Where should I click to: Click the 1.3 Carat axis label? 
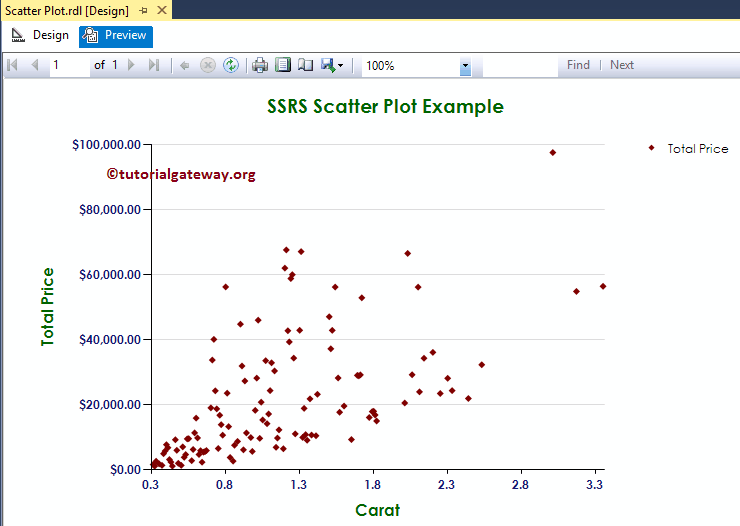pos(299,484)
